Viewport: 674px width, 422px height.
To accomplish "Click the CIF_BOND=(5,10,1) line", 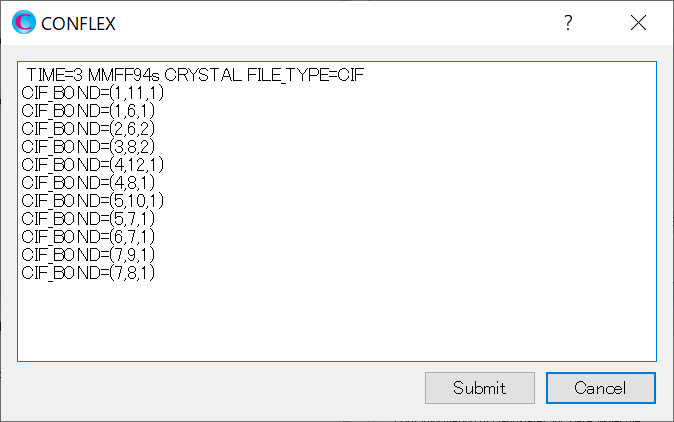I will 92,201.
